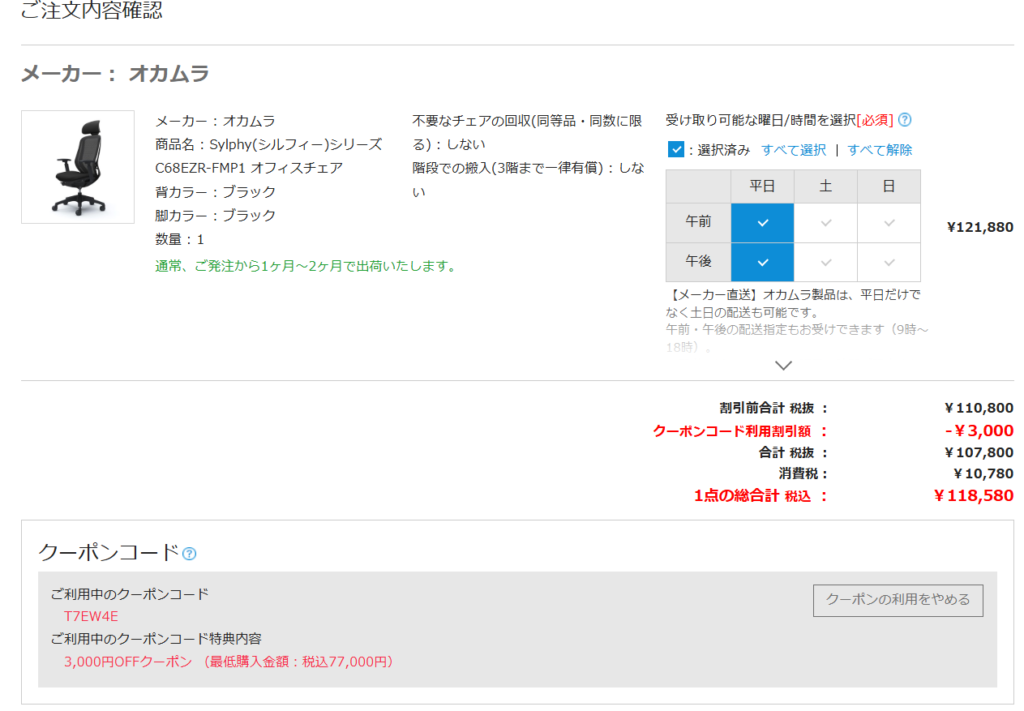Click the 平日 column header
The width and height of the screenshot is (1024, 711).
point(762,187)
